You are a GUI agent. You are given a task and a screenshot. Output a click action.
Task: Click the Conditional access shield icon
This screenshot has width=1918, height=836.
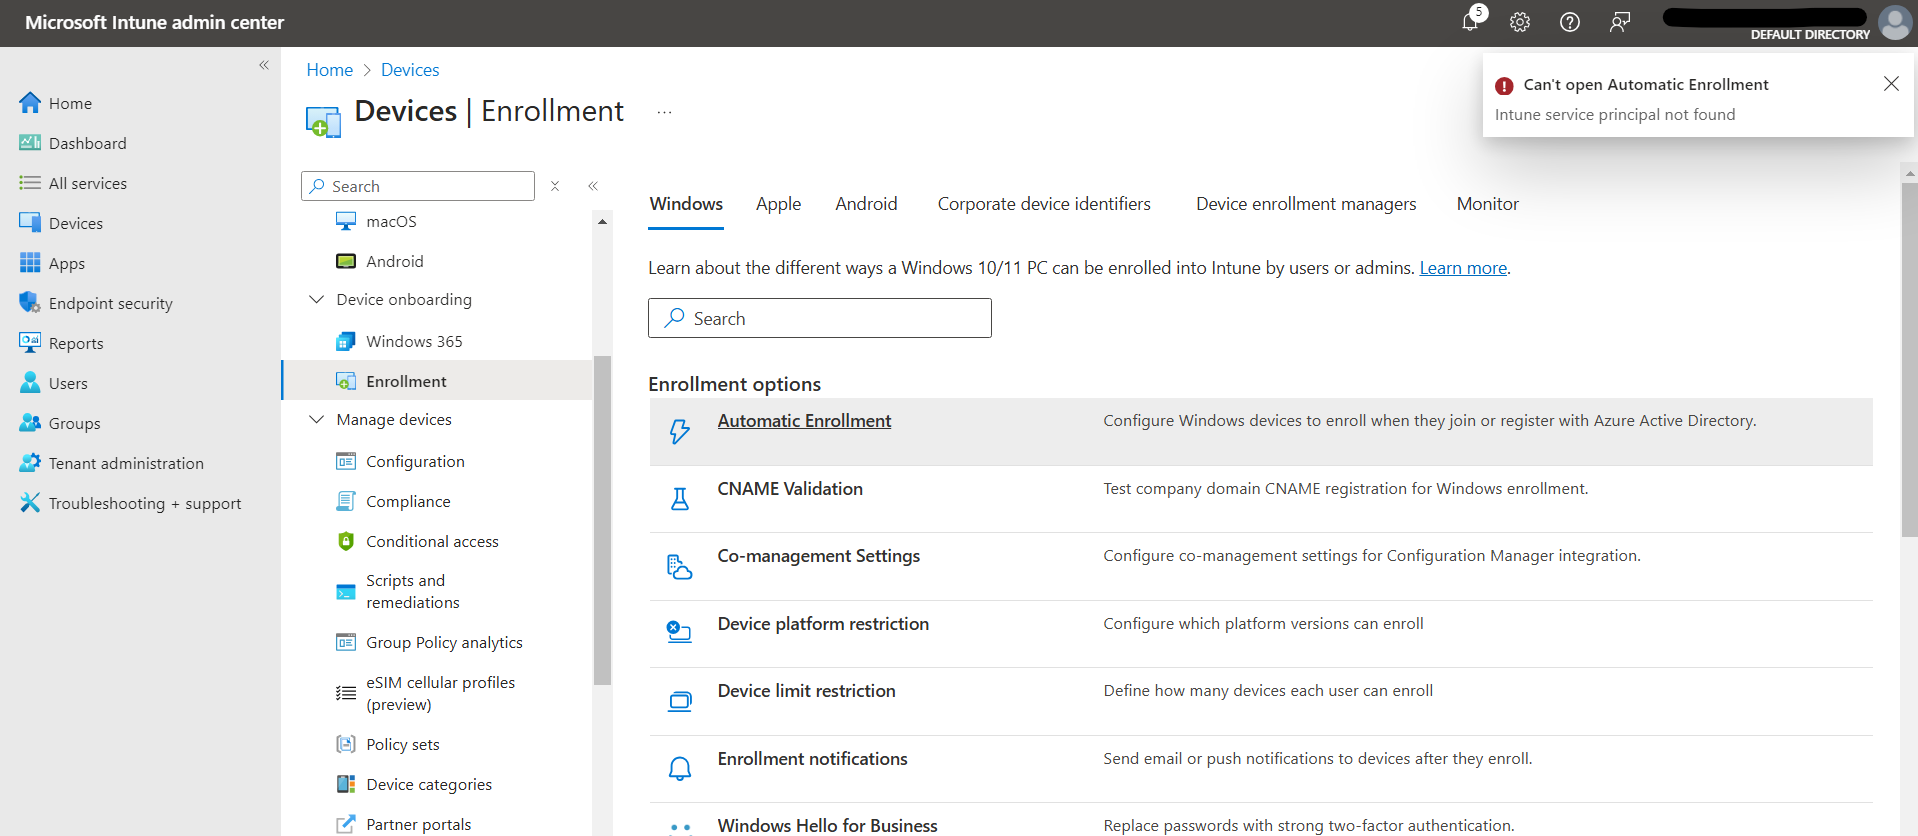346,541
